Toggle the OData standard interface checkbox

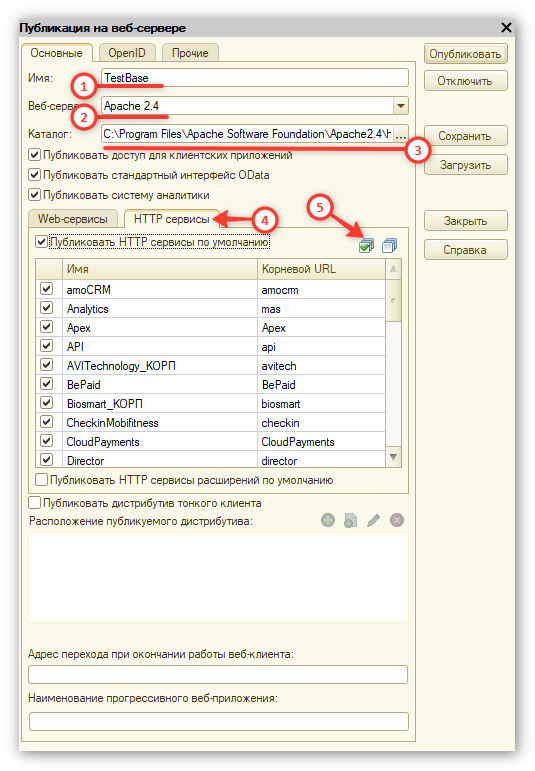pos(34,175)
